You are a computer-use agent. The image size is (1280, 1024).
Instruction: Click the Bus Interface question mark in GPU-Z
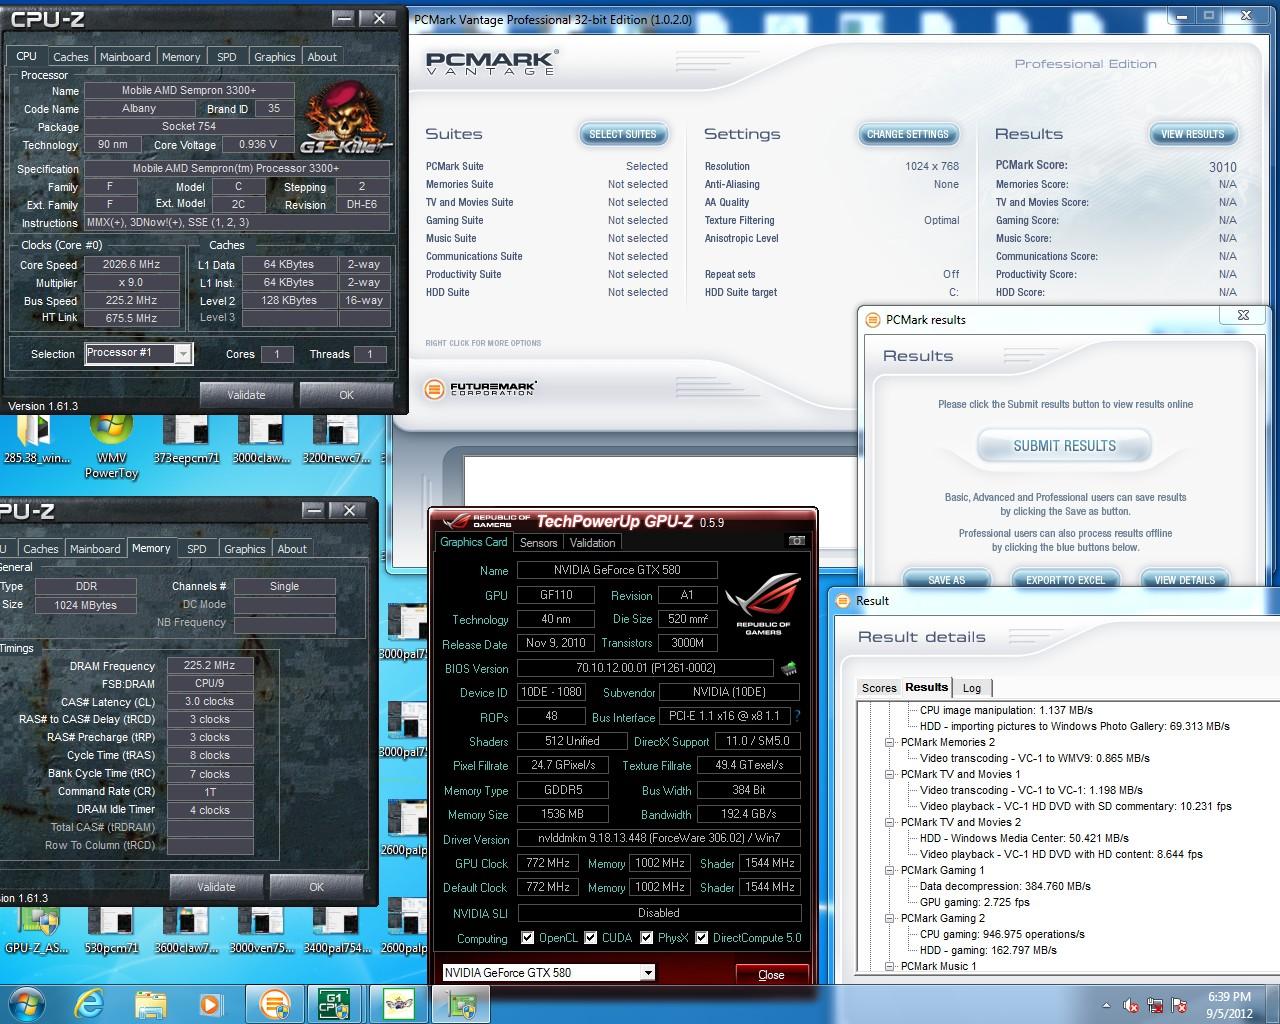[x=797, y=716]
